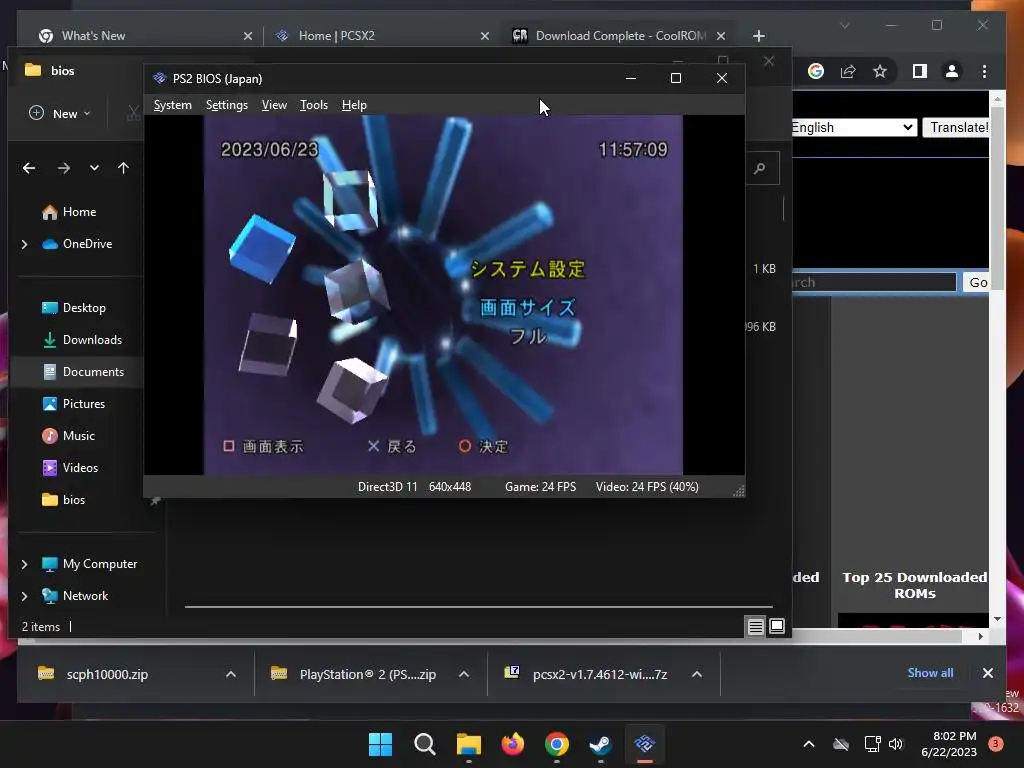Open Chrome from the taskbar
The image size is (1024, 768).
[556, 744]
